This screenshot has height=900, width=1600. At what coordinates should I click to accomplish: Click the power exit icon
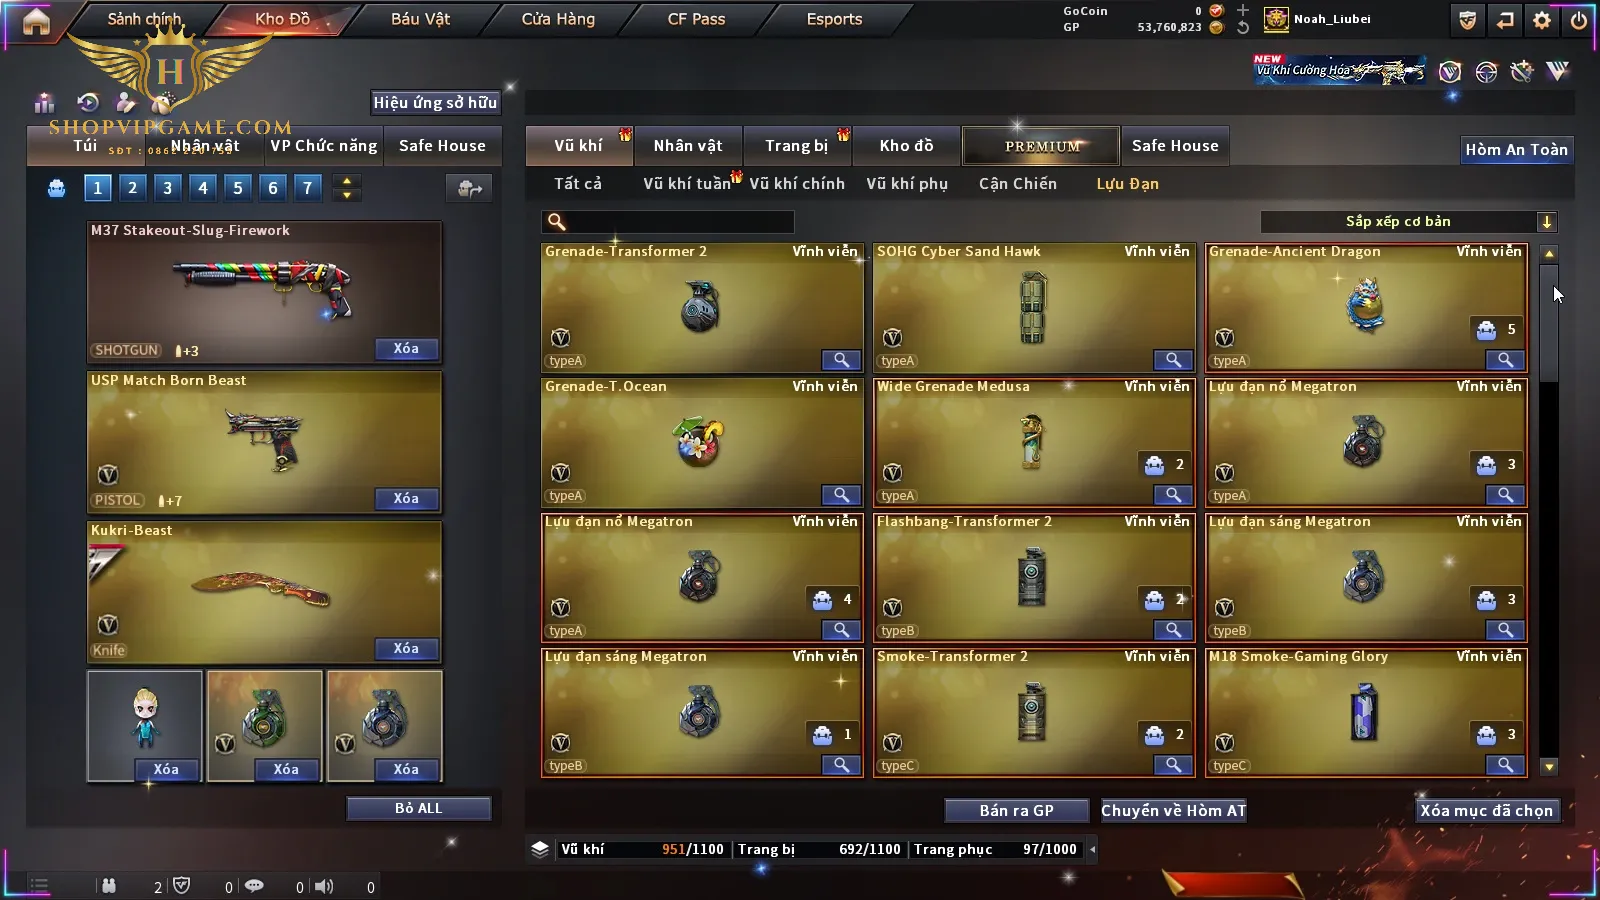(1579, 20)
